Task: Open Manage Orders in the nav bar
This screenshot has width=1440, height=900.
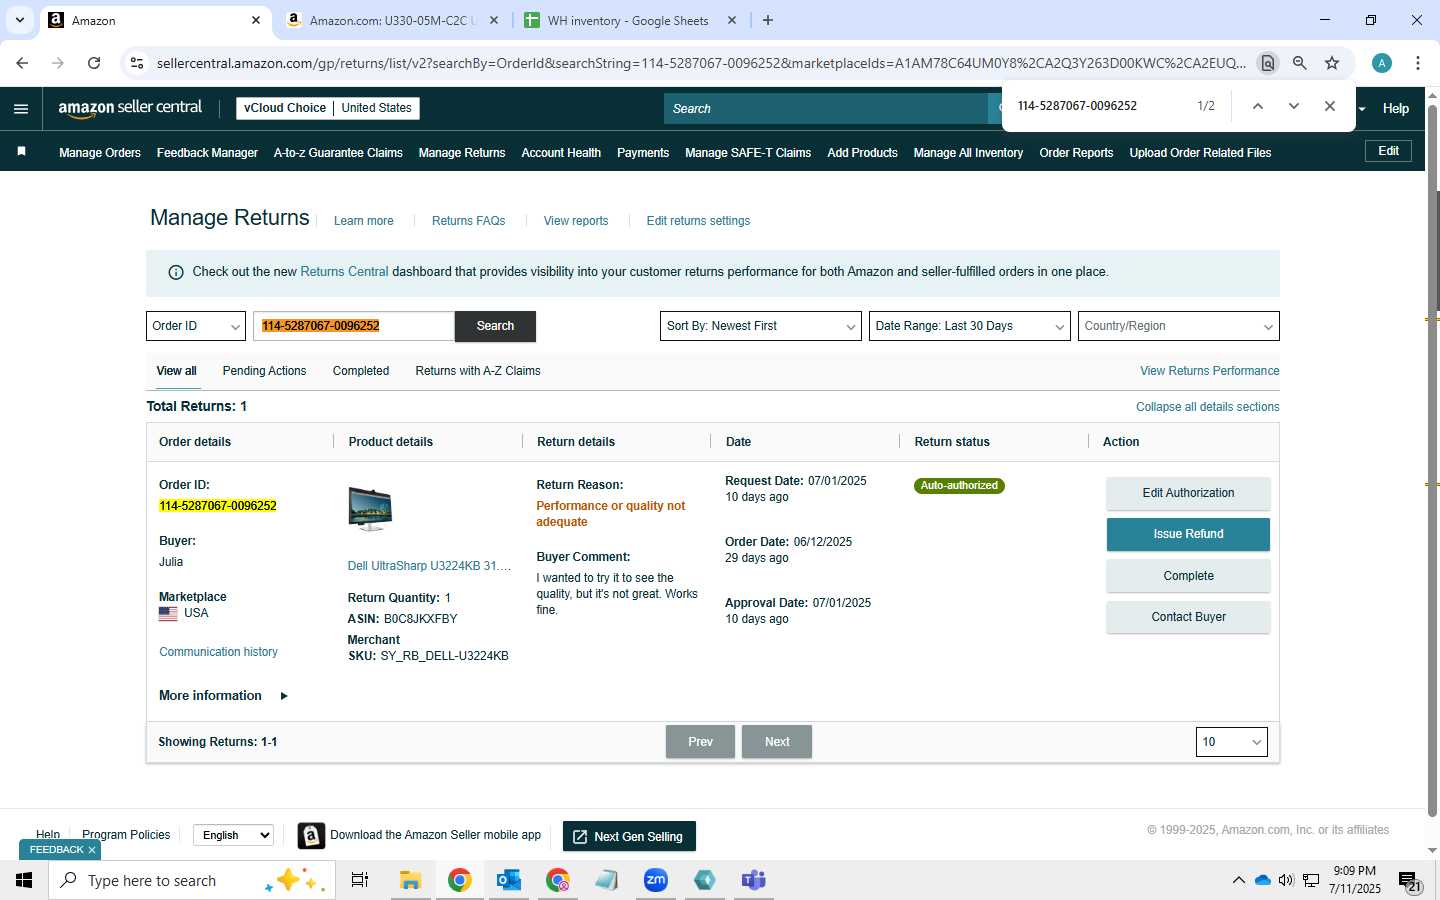Action: point(100,153)
